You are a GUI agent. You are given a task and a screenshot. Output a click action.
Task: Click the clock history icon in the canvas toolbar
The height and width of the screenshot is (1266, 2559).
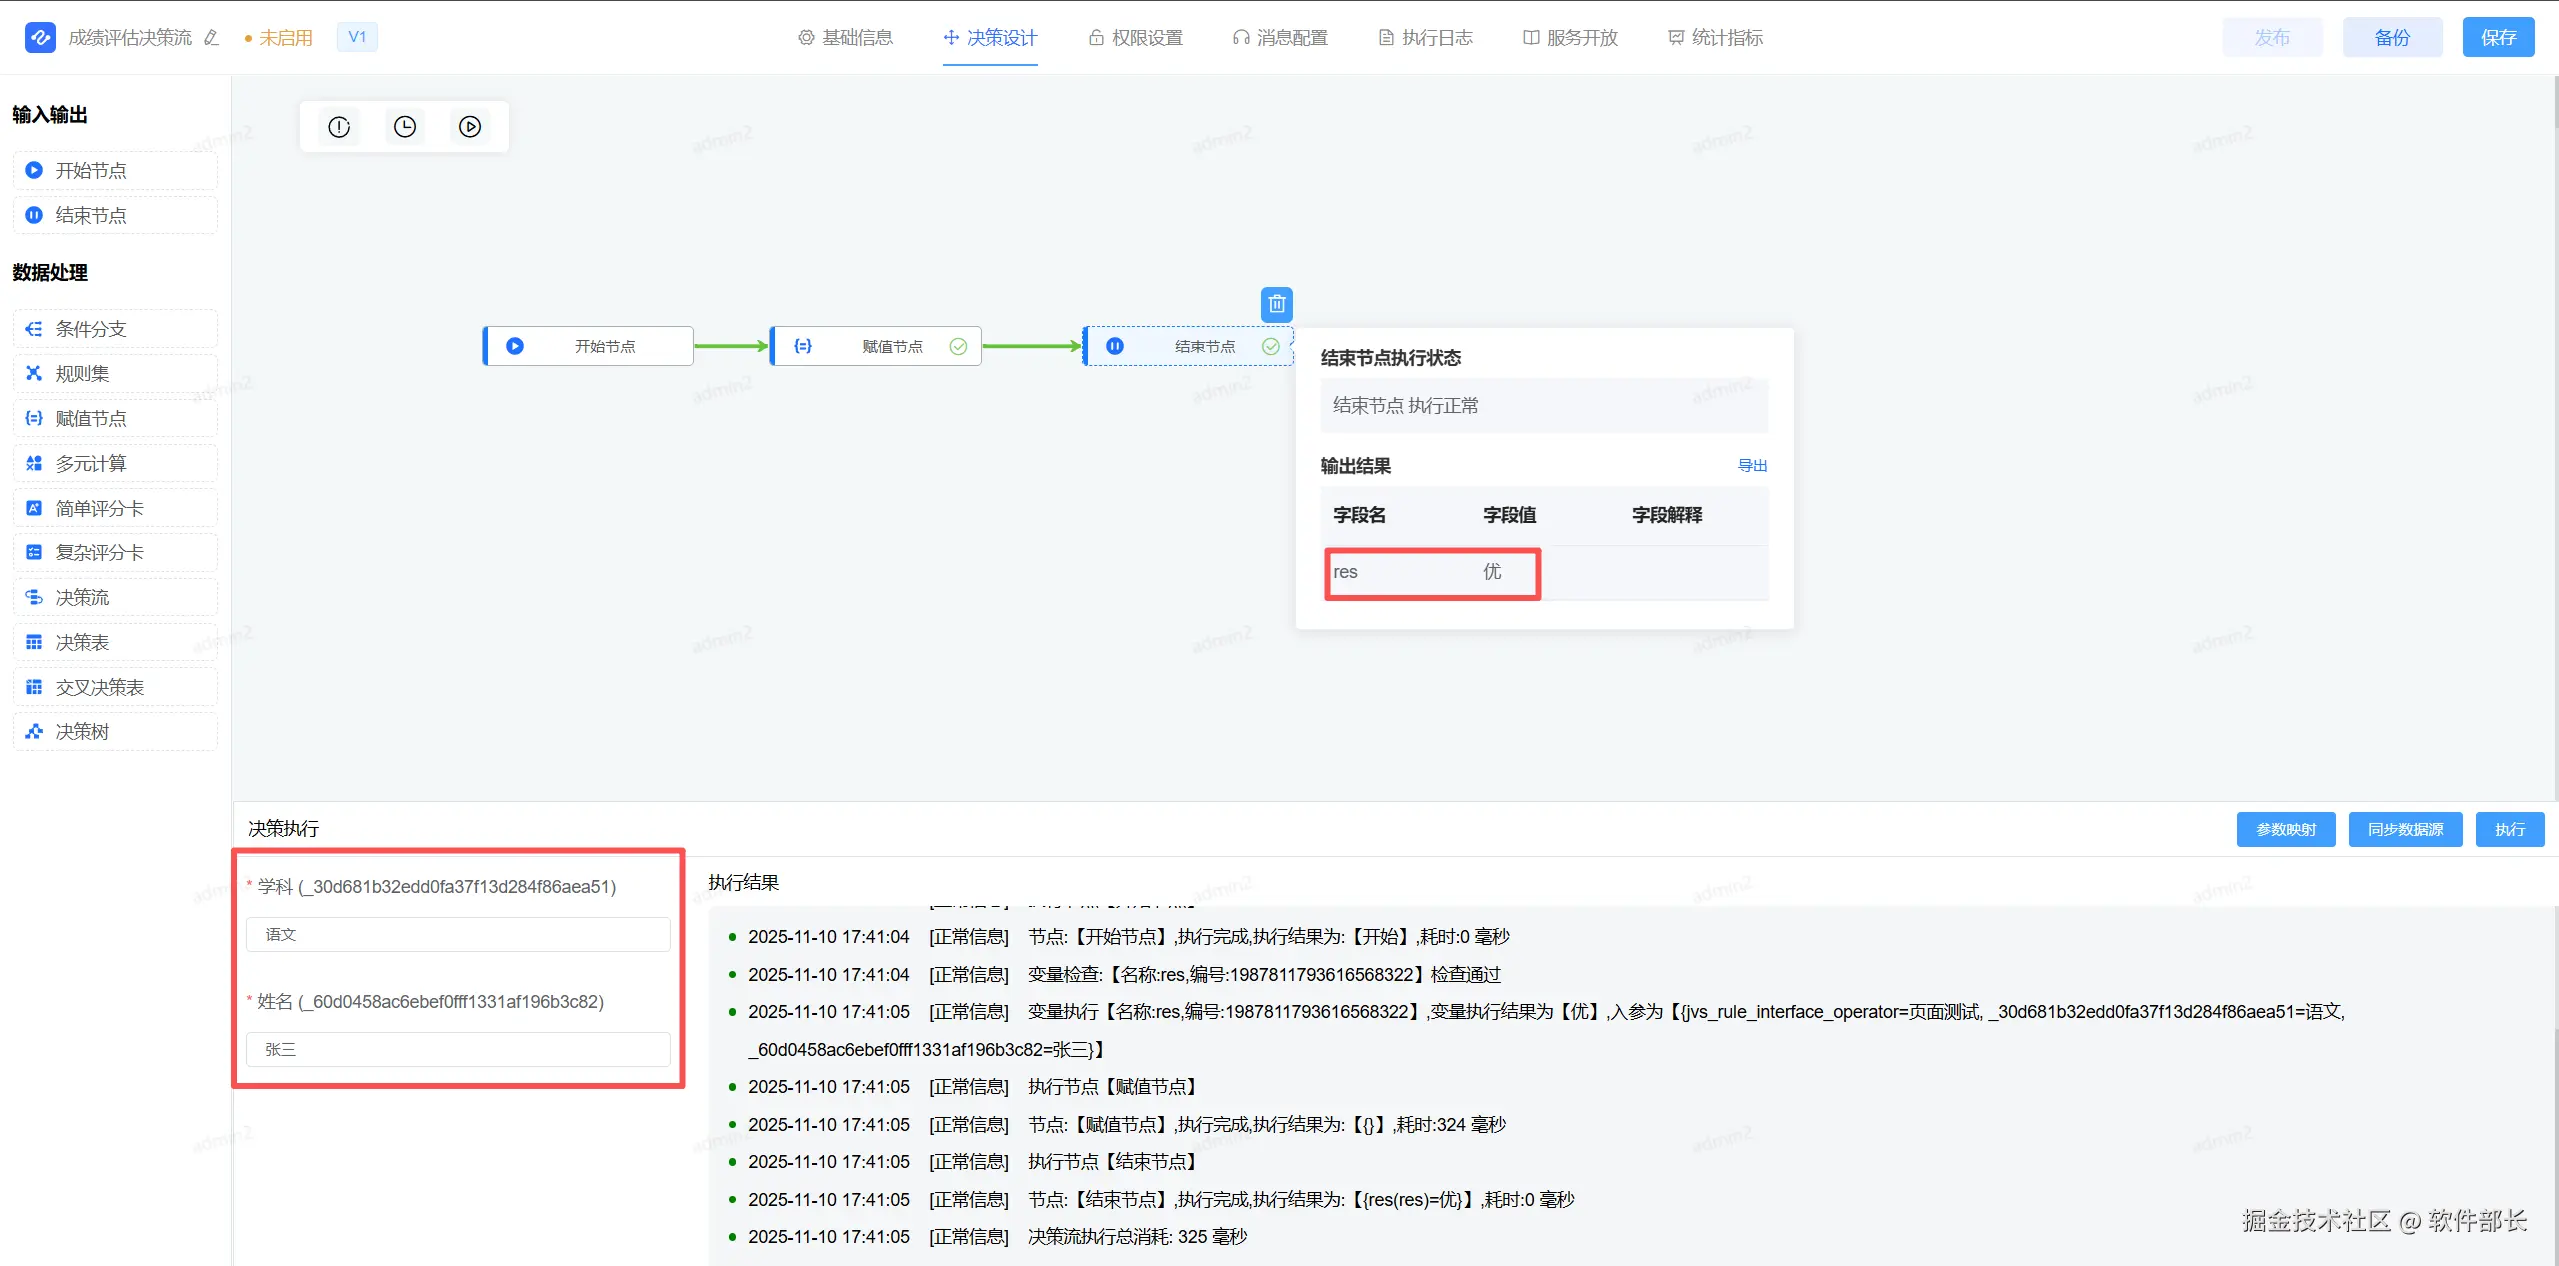point(405,127)
